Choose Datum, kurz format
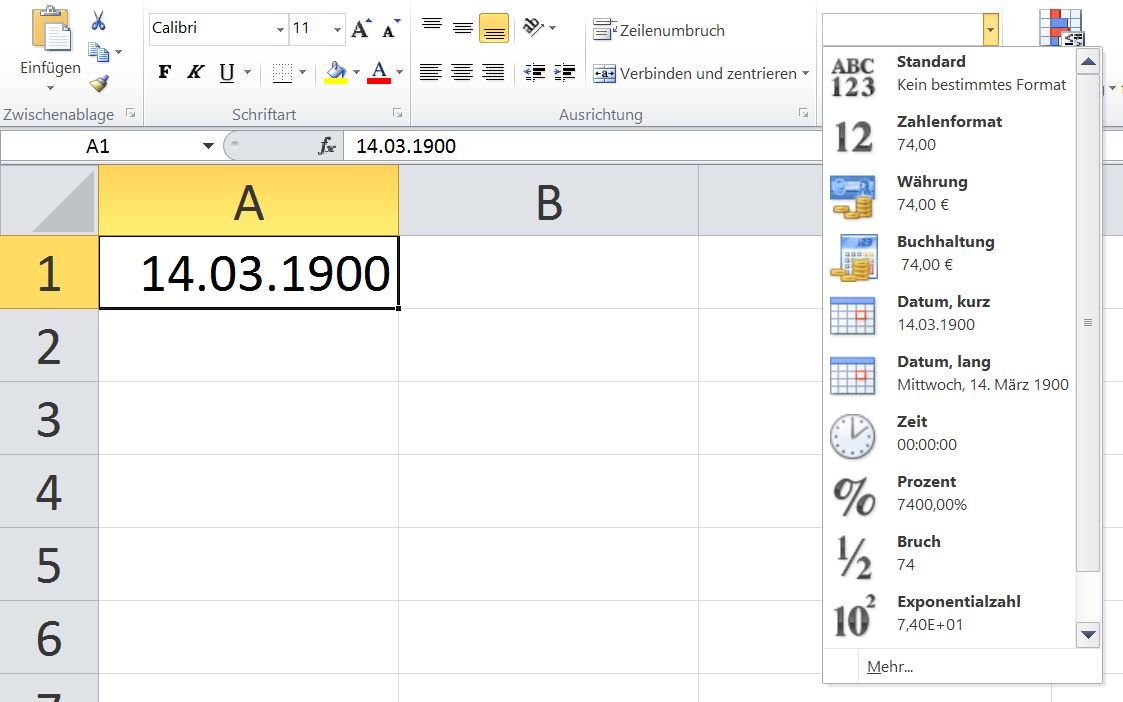 coord(950,314)
